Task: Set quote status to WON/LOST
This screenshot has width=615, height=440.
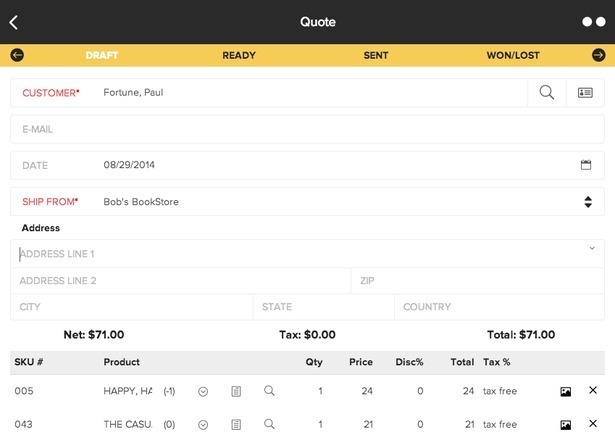Action: (x=513, y=55)
